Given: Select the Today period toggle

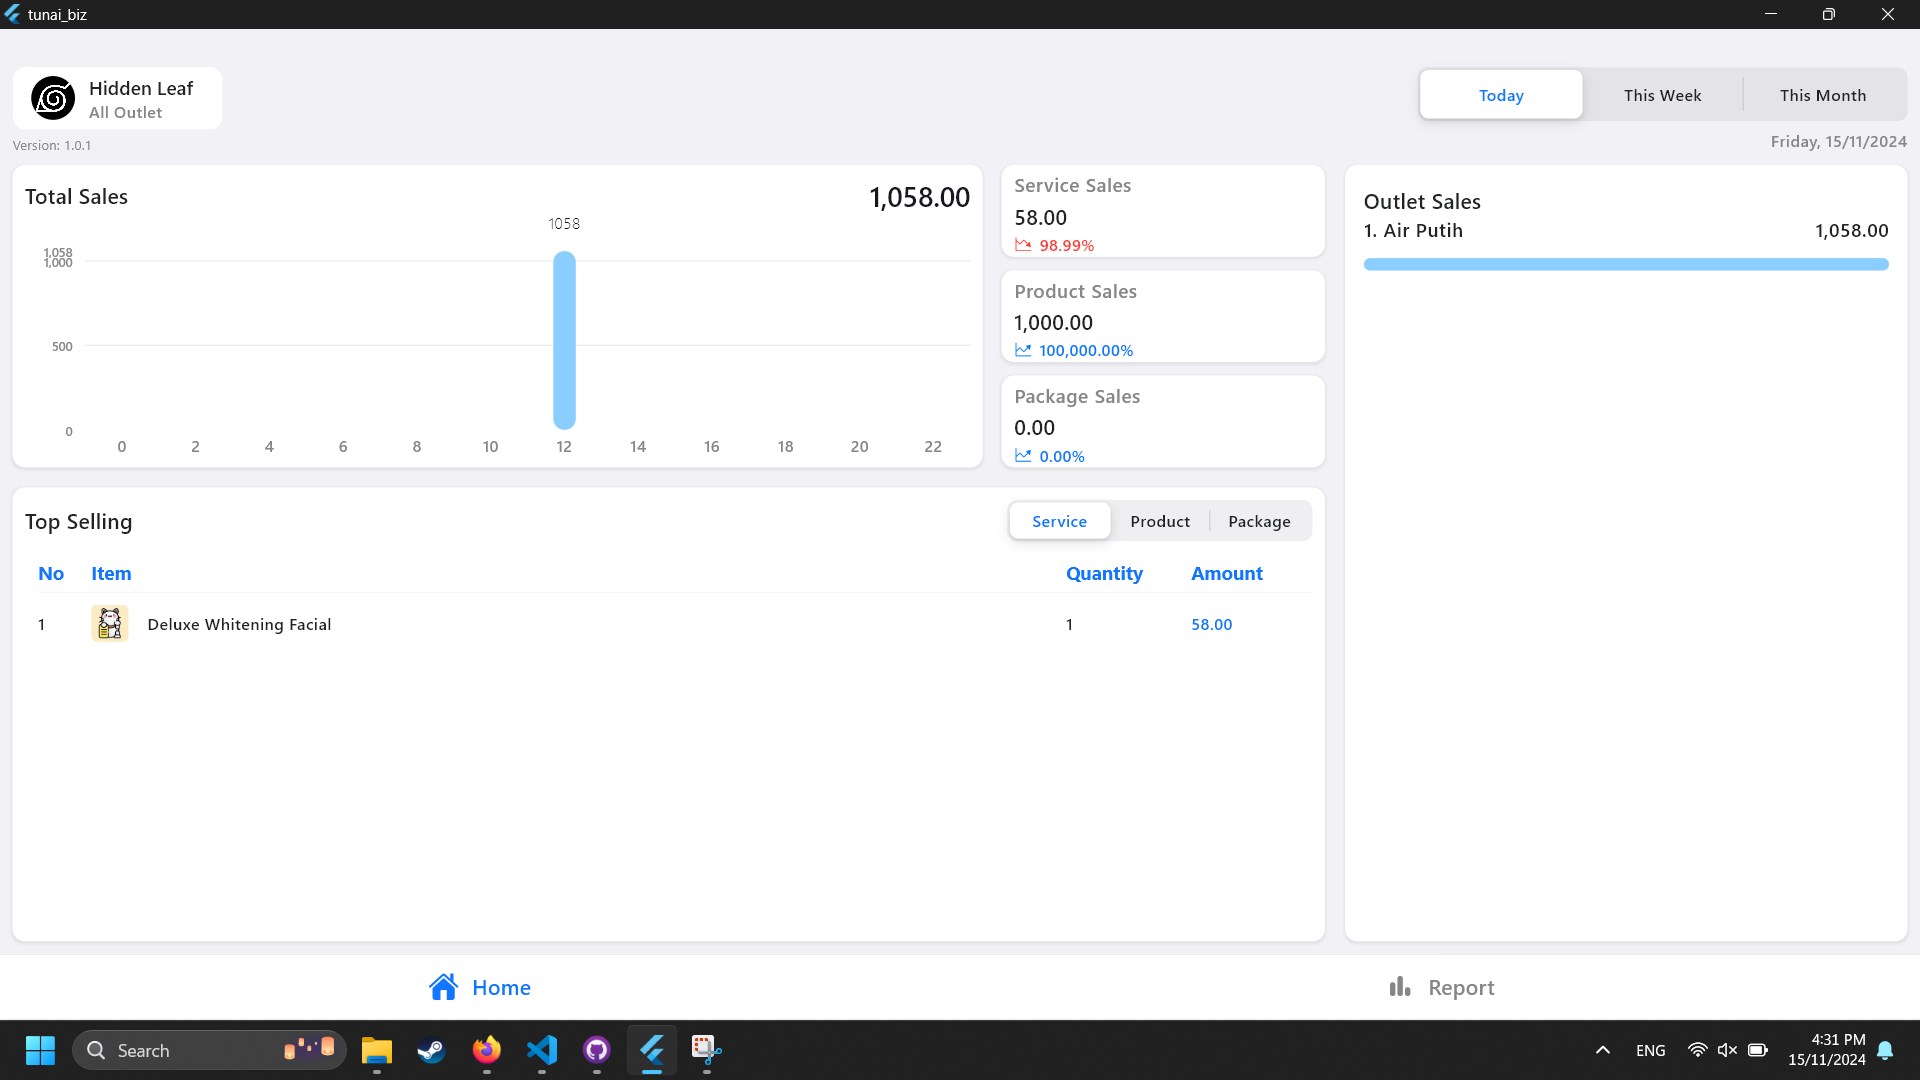Looking at the screenshot, I should point(1500,95).
